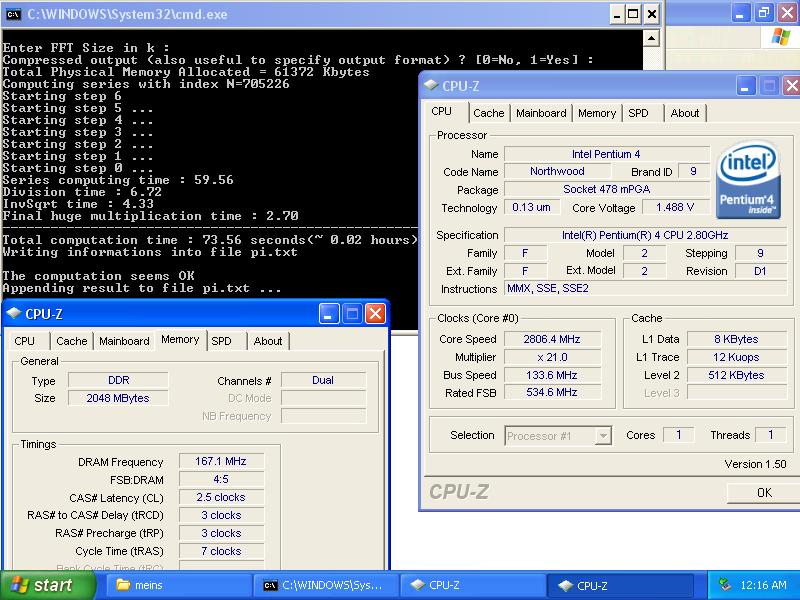Click Total computation time line in cmd

point(209,240)
